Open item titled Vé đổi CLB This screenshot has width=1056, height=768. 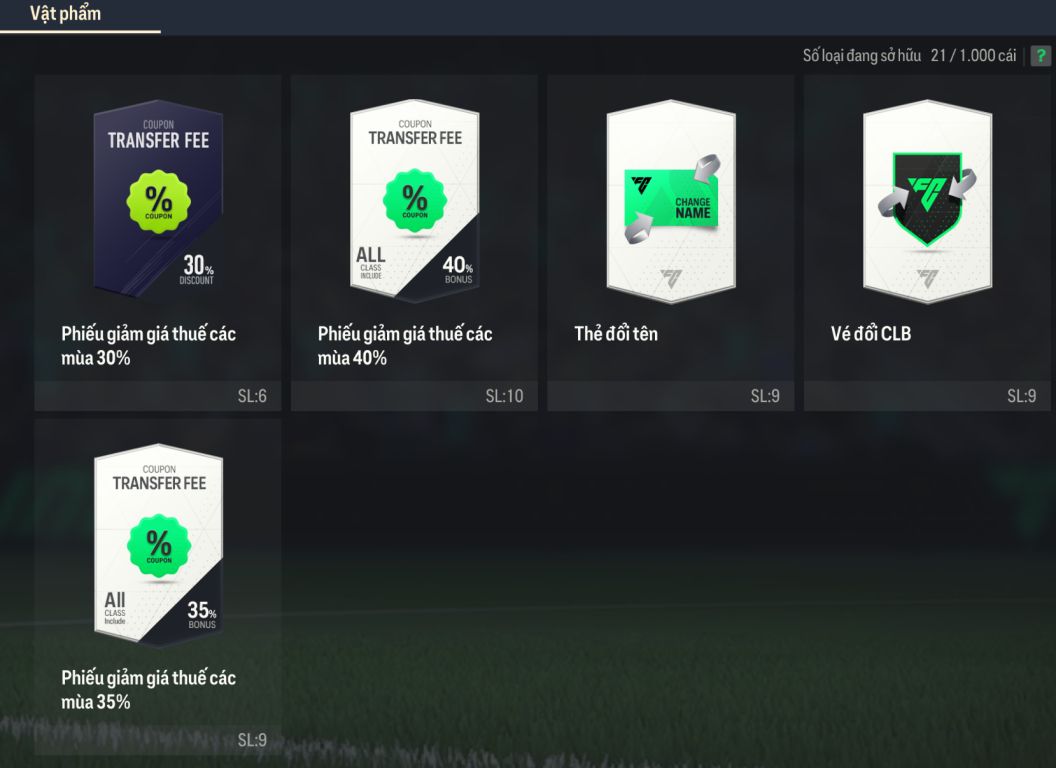coord(870,333)
